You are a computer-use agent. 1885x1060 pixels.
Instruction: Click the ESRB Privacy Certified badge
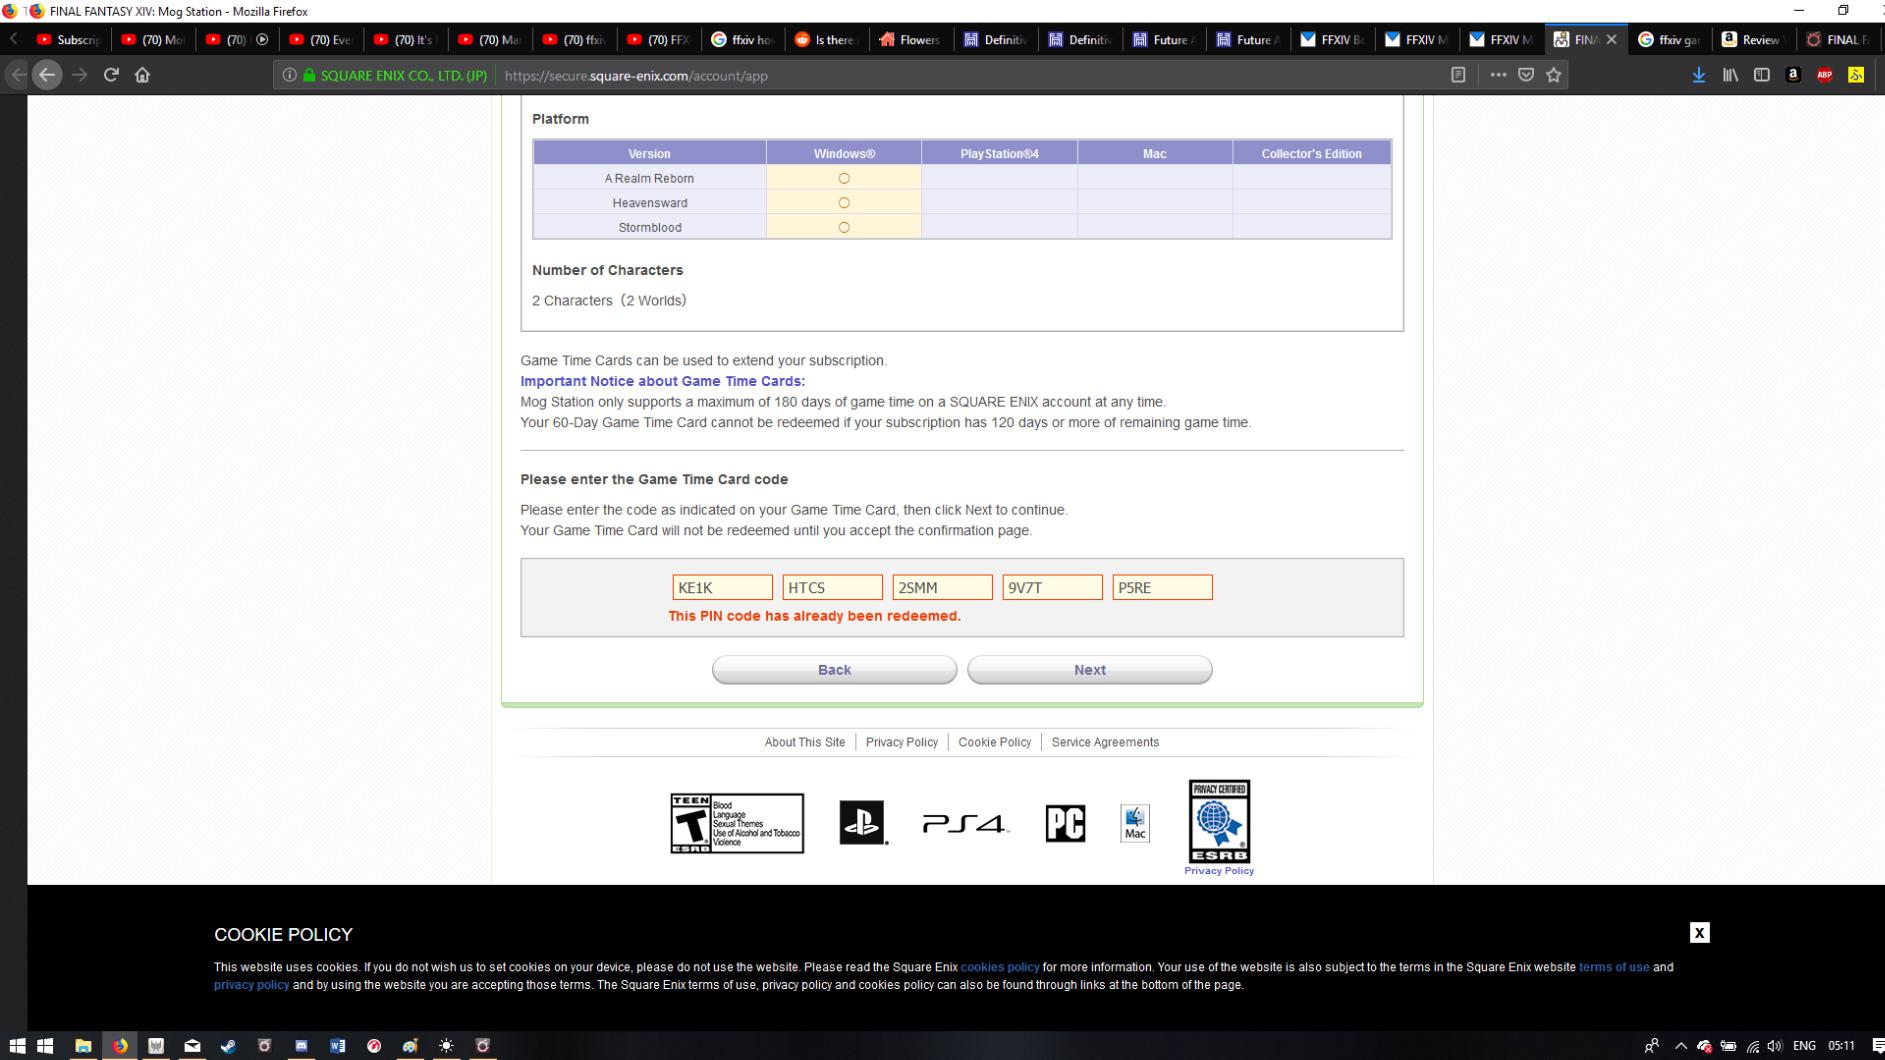1219,821
